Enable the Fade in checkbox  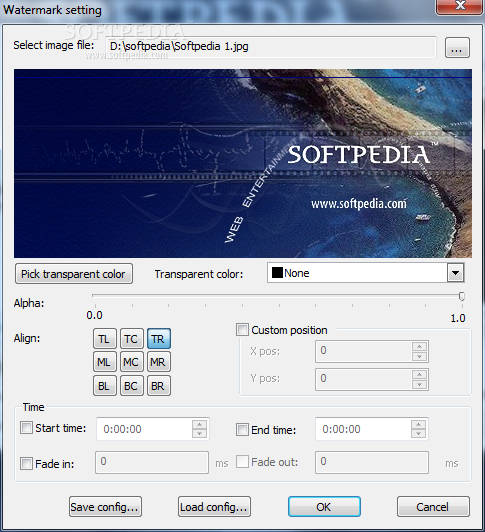(26, 463)
